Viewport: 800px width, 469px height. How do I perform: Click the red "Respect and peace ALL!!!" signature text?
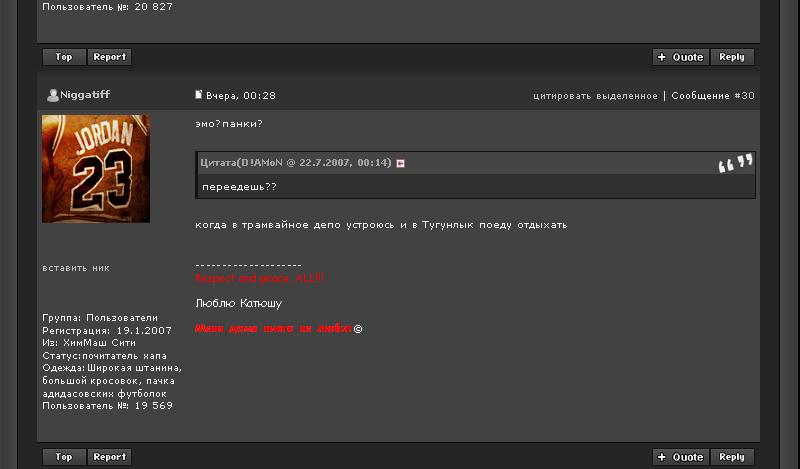point(260,278)
